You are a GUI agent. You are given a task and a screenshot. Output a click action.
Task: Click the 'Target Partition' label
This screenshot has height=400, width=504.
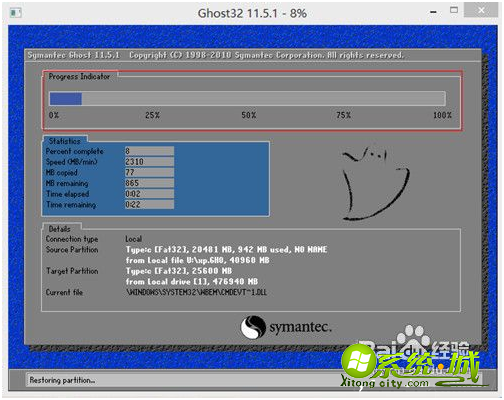(x=72, y=271)
